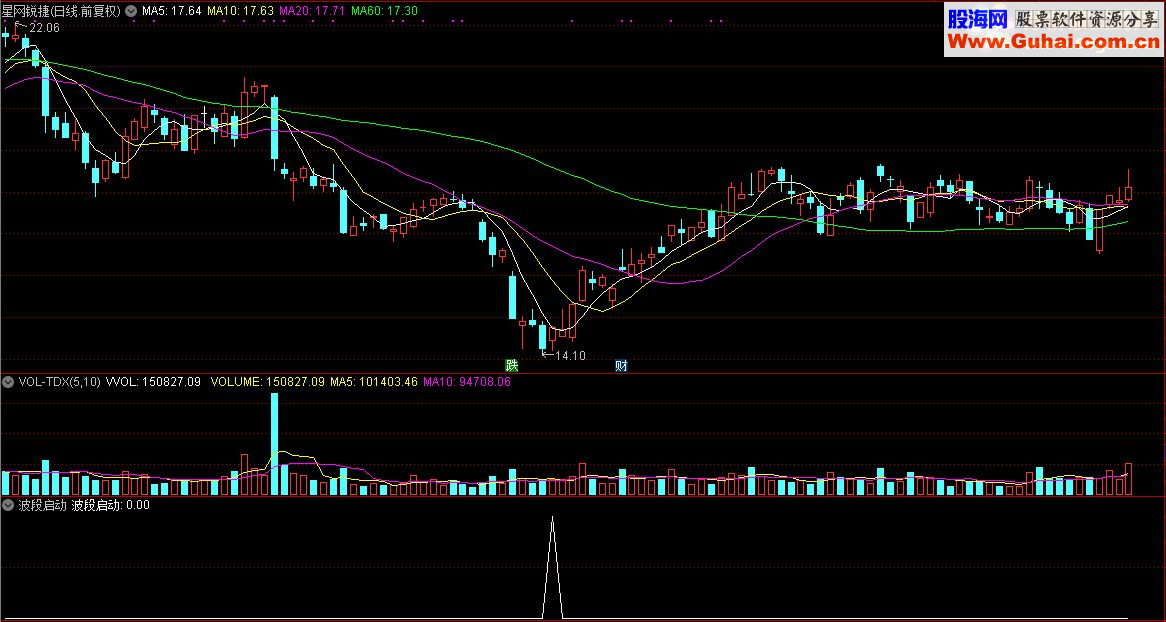Click the green MA60: 17.30 legend
Screen dimensions: 1166x622
384,10
